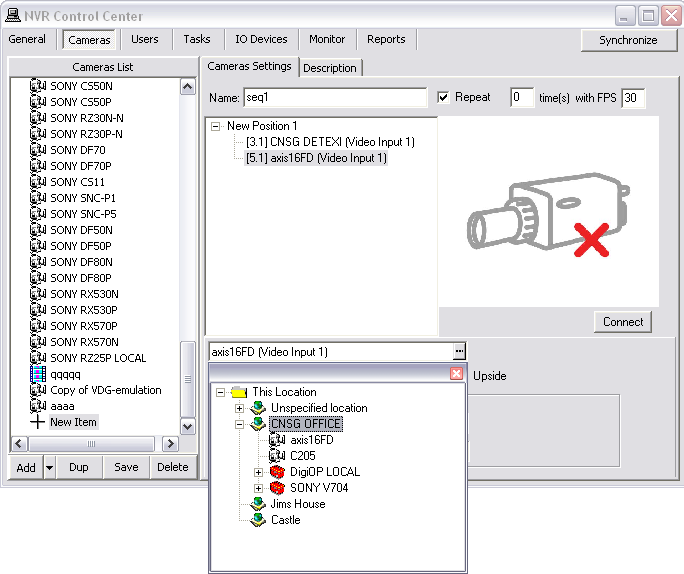Click the location icon for Castle
This screenshot has width=684, height=574.
(x=258, y=520)
